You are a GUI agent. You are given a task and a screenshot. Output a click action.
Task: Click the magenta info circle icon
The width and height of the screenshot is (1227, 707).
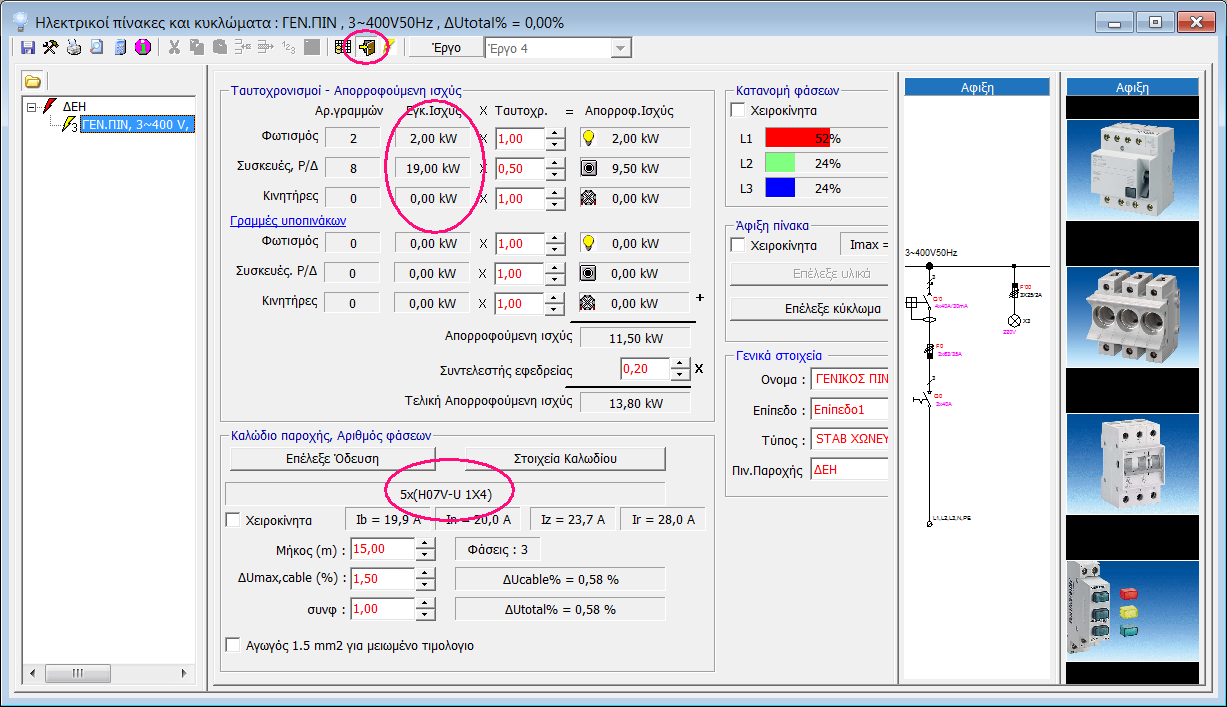click(141, 47)
